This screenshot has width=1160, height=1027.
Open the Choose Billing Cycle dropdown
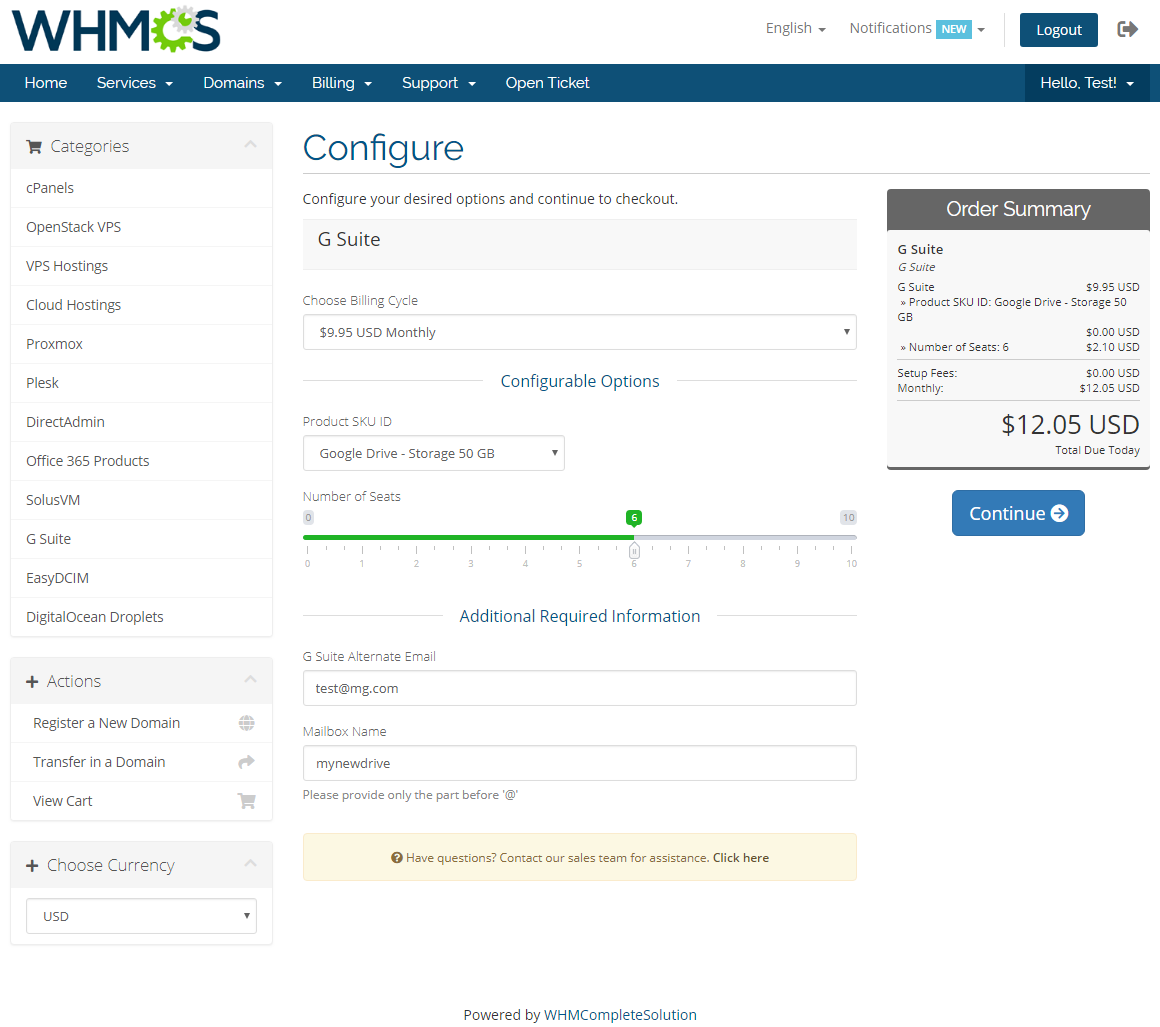tap(579, 332)
